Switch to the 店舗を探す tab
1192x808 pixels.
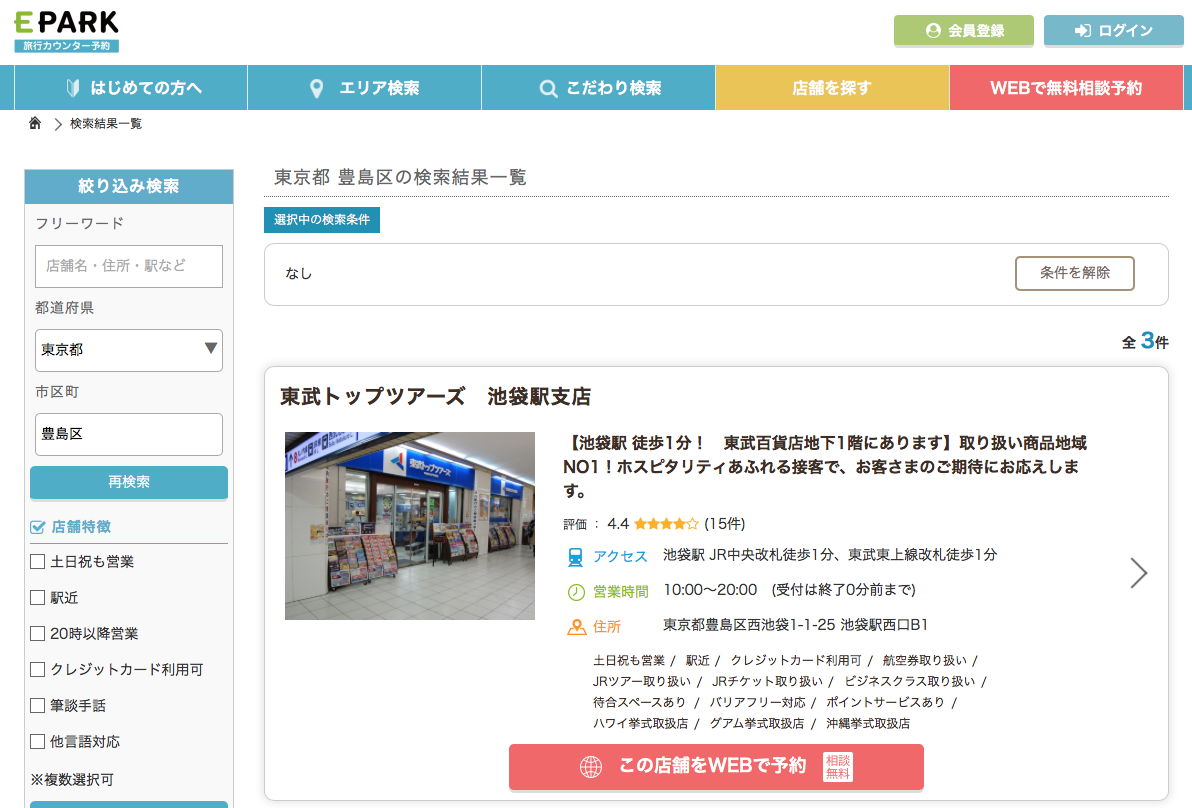[832, 88]
